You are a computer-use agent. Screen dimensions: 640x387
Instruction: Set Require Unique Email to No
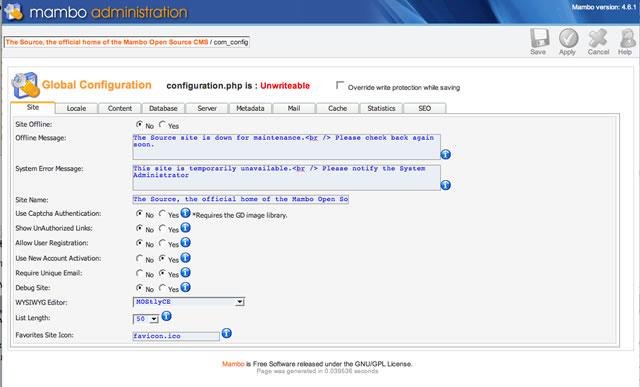coord(140,273)
